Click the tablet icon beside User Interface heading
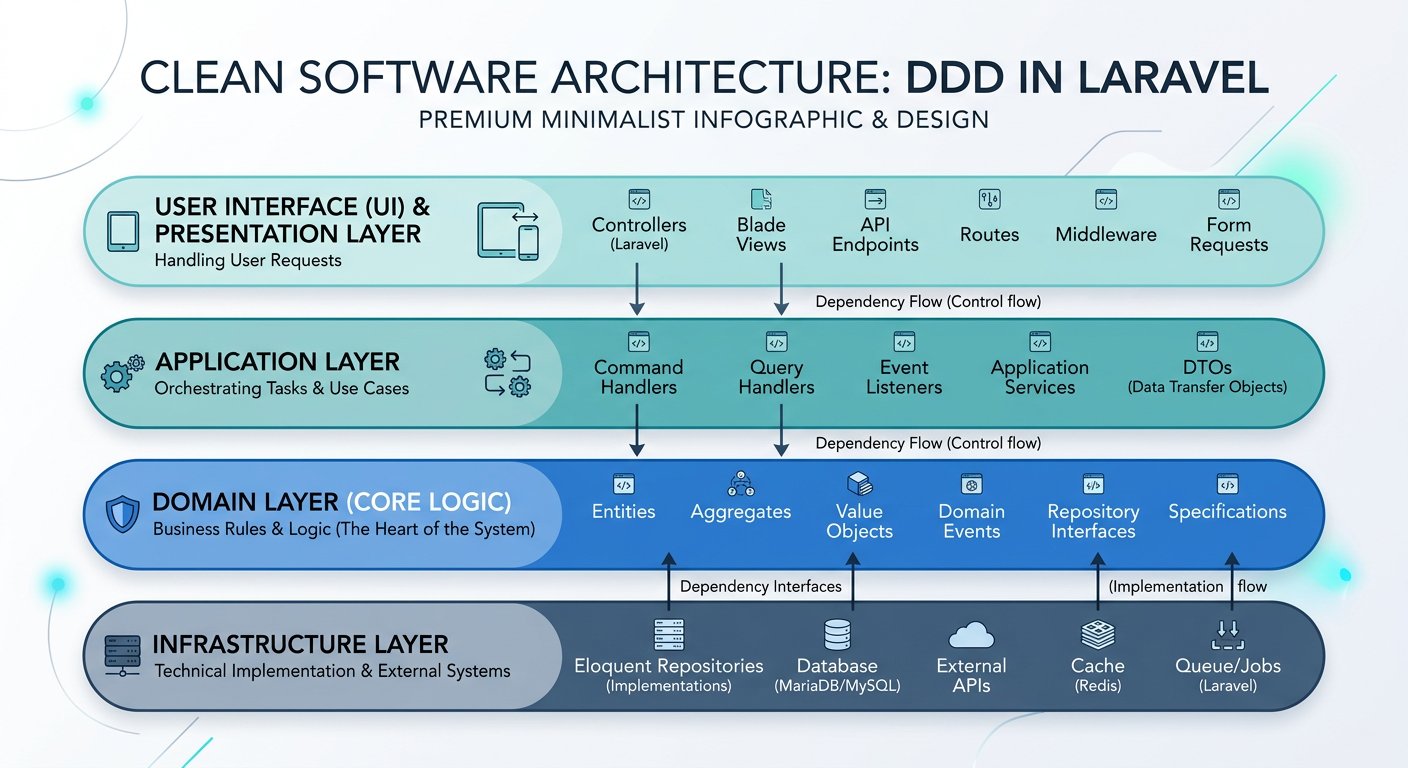 point(123,232)
